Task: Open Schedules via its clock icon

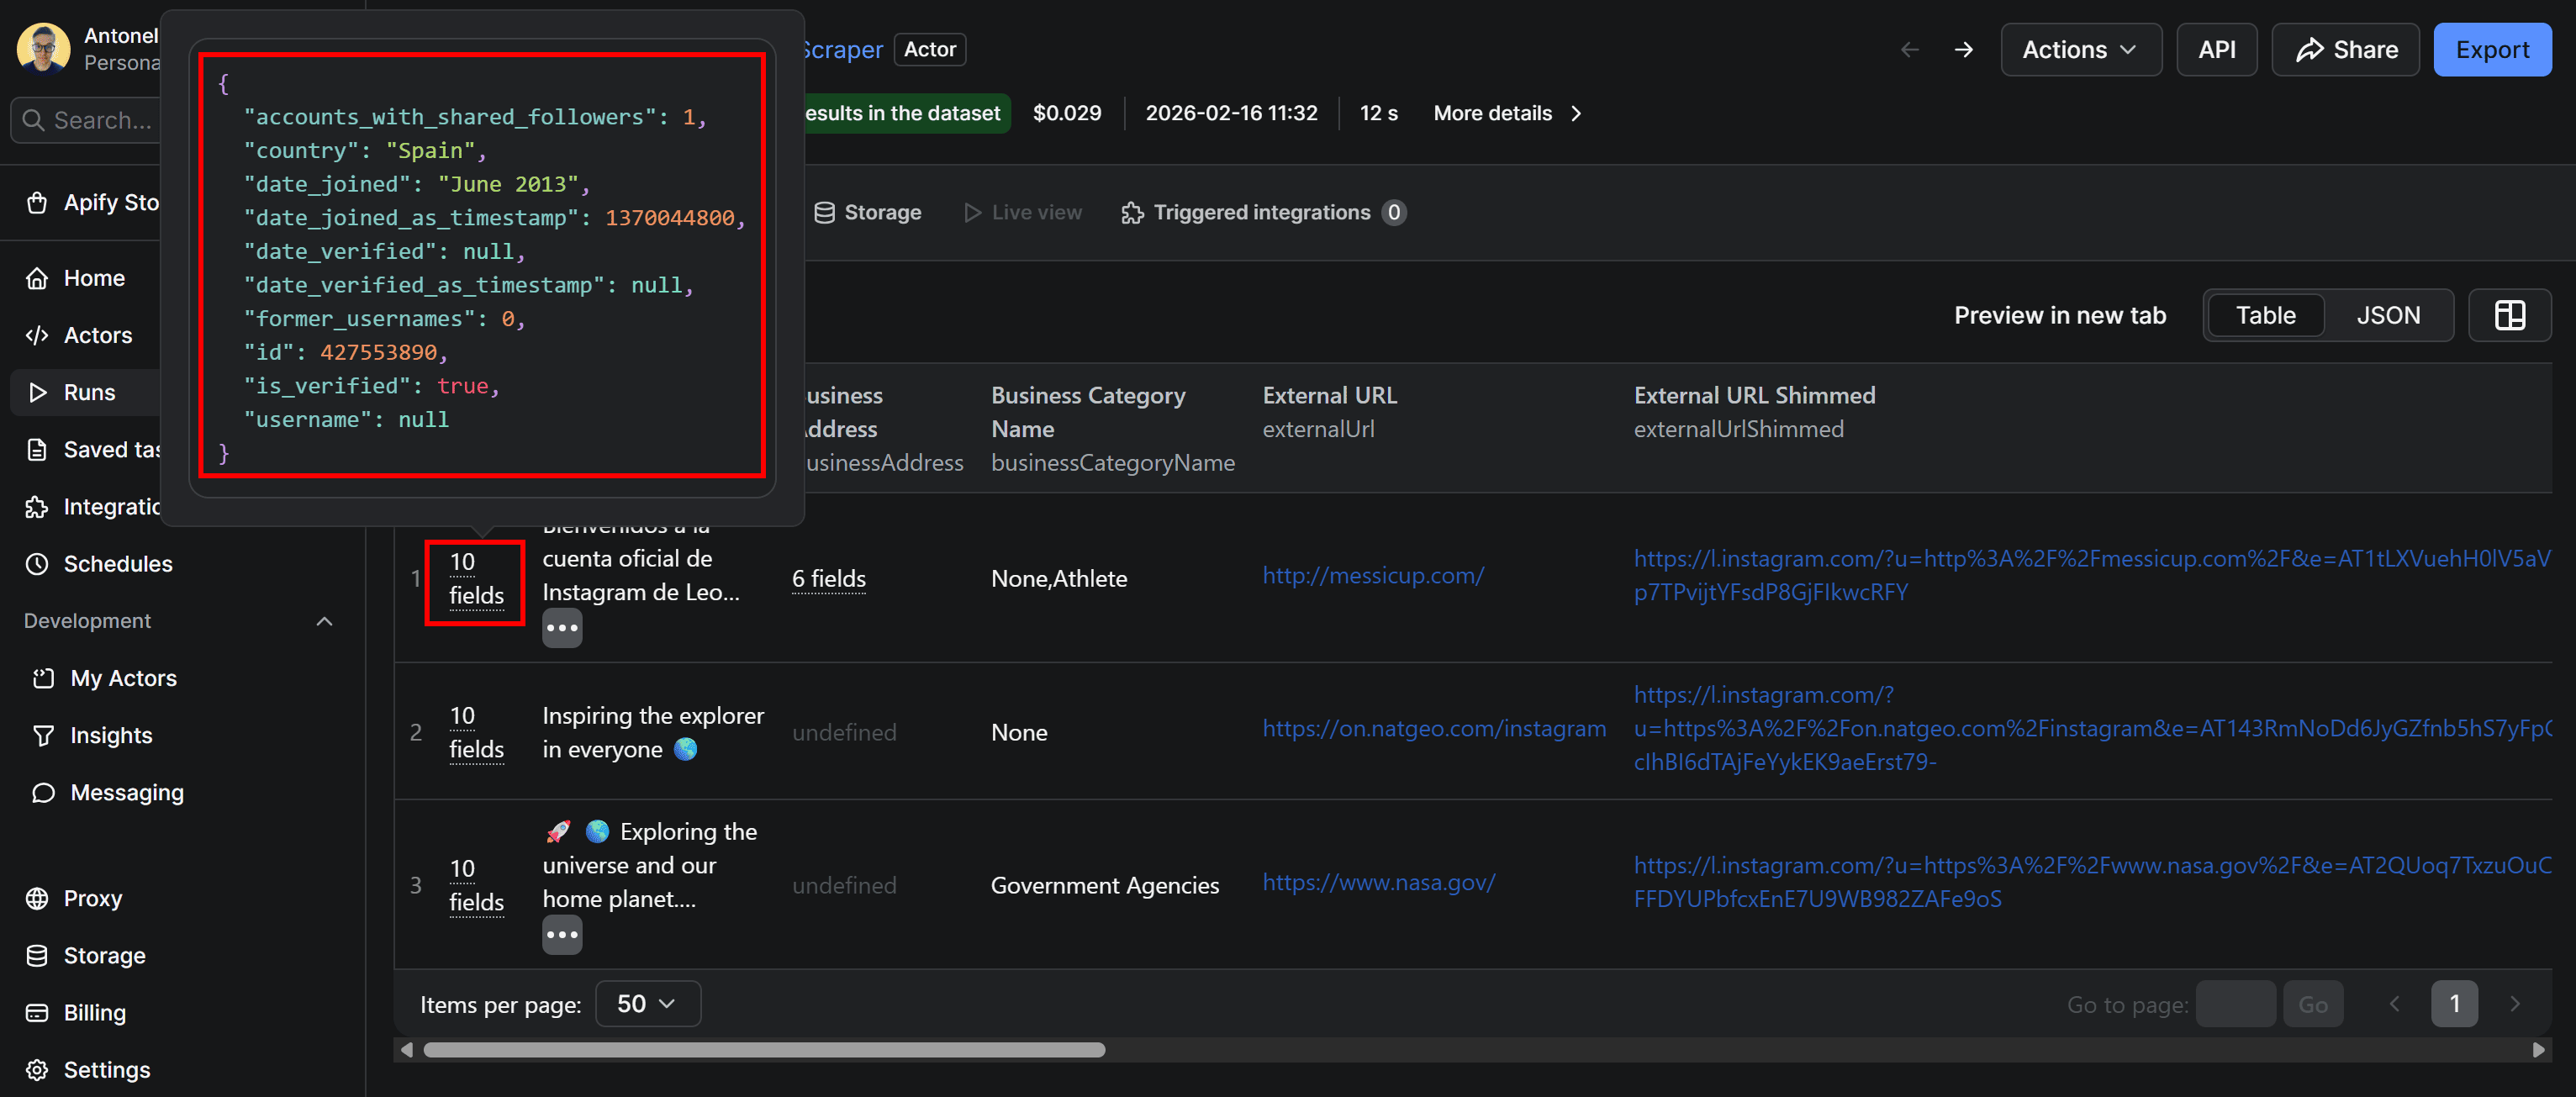Action: tap(37, 564)
